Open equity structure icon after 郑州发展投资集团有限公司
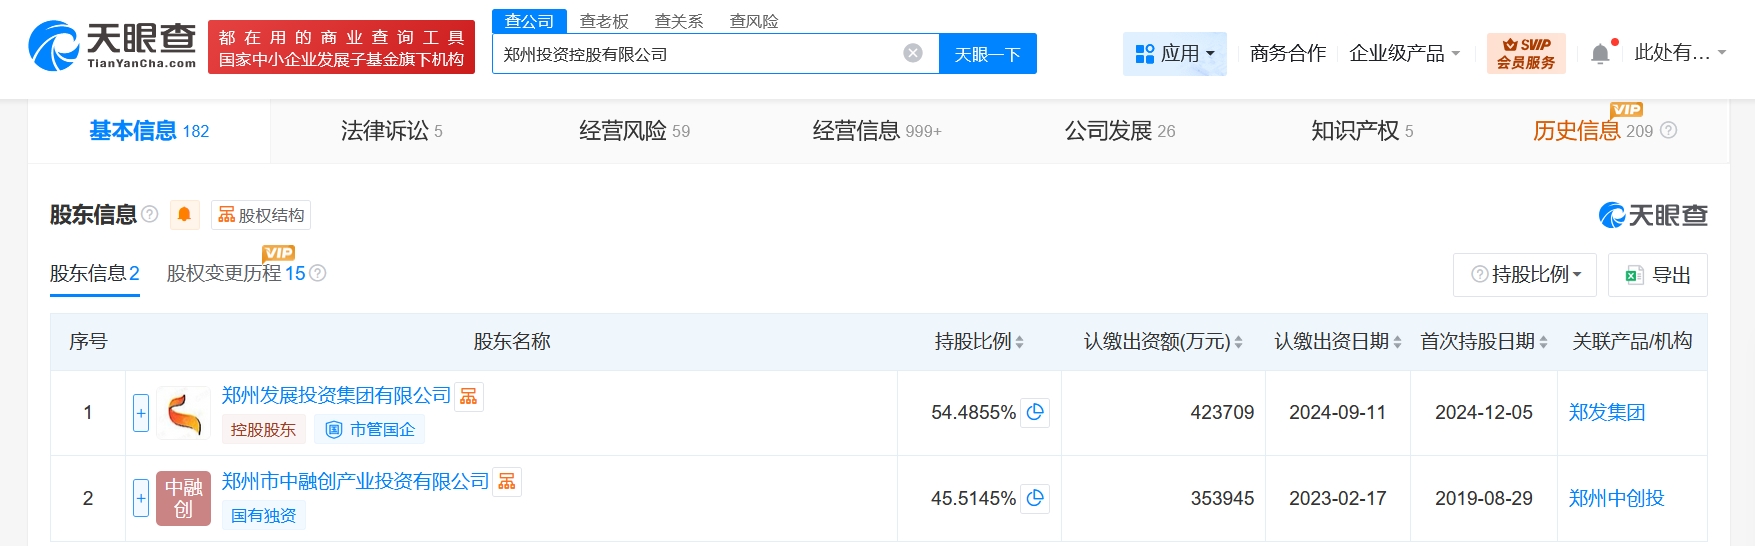Screen dimensions: 1755x546 tap(469, 397)
